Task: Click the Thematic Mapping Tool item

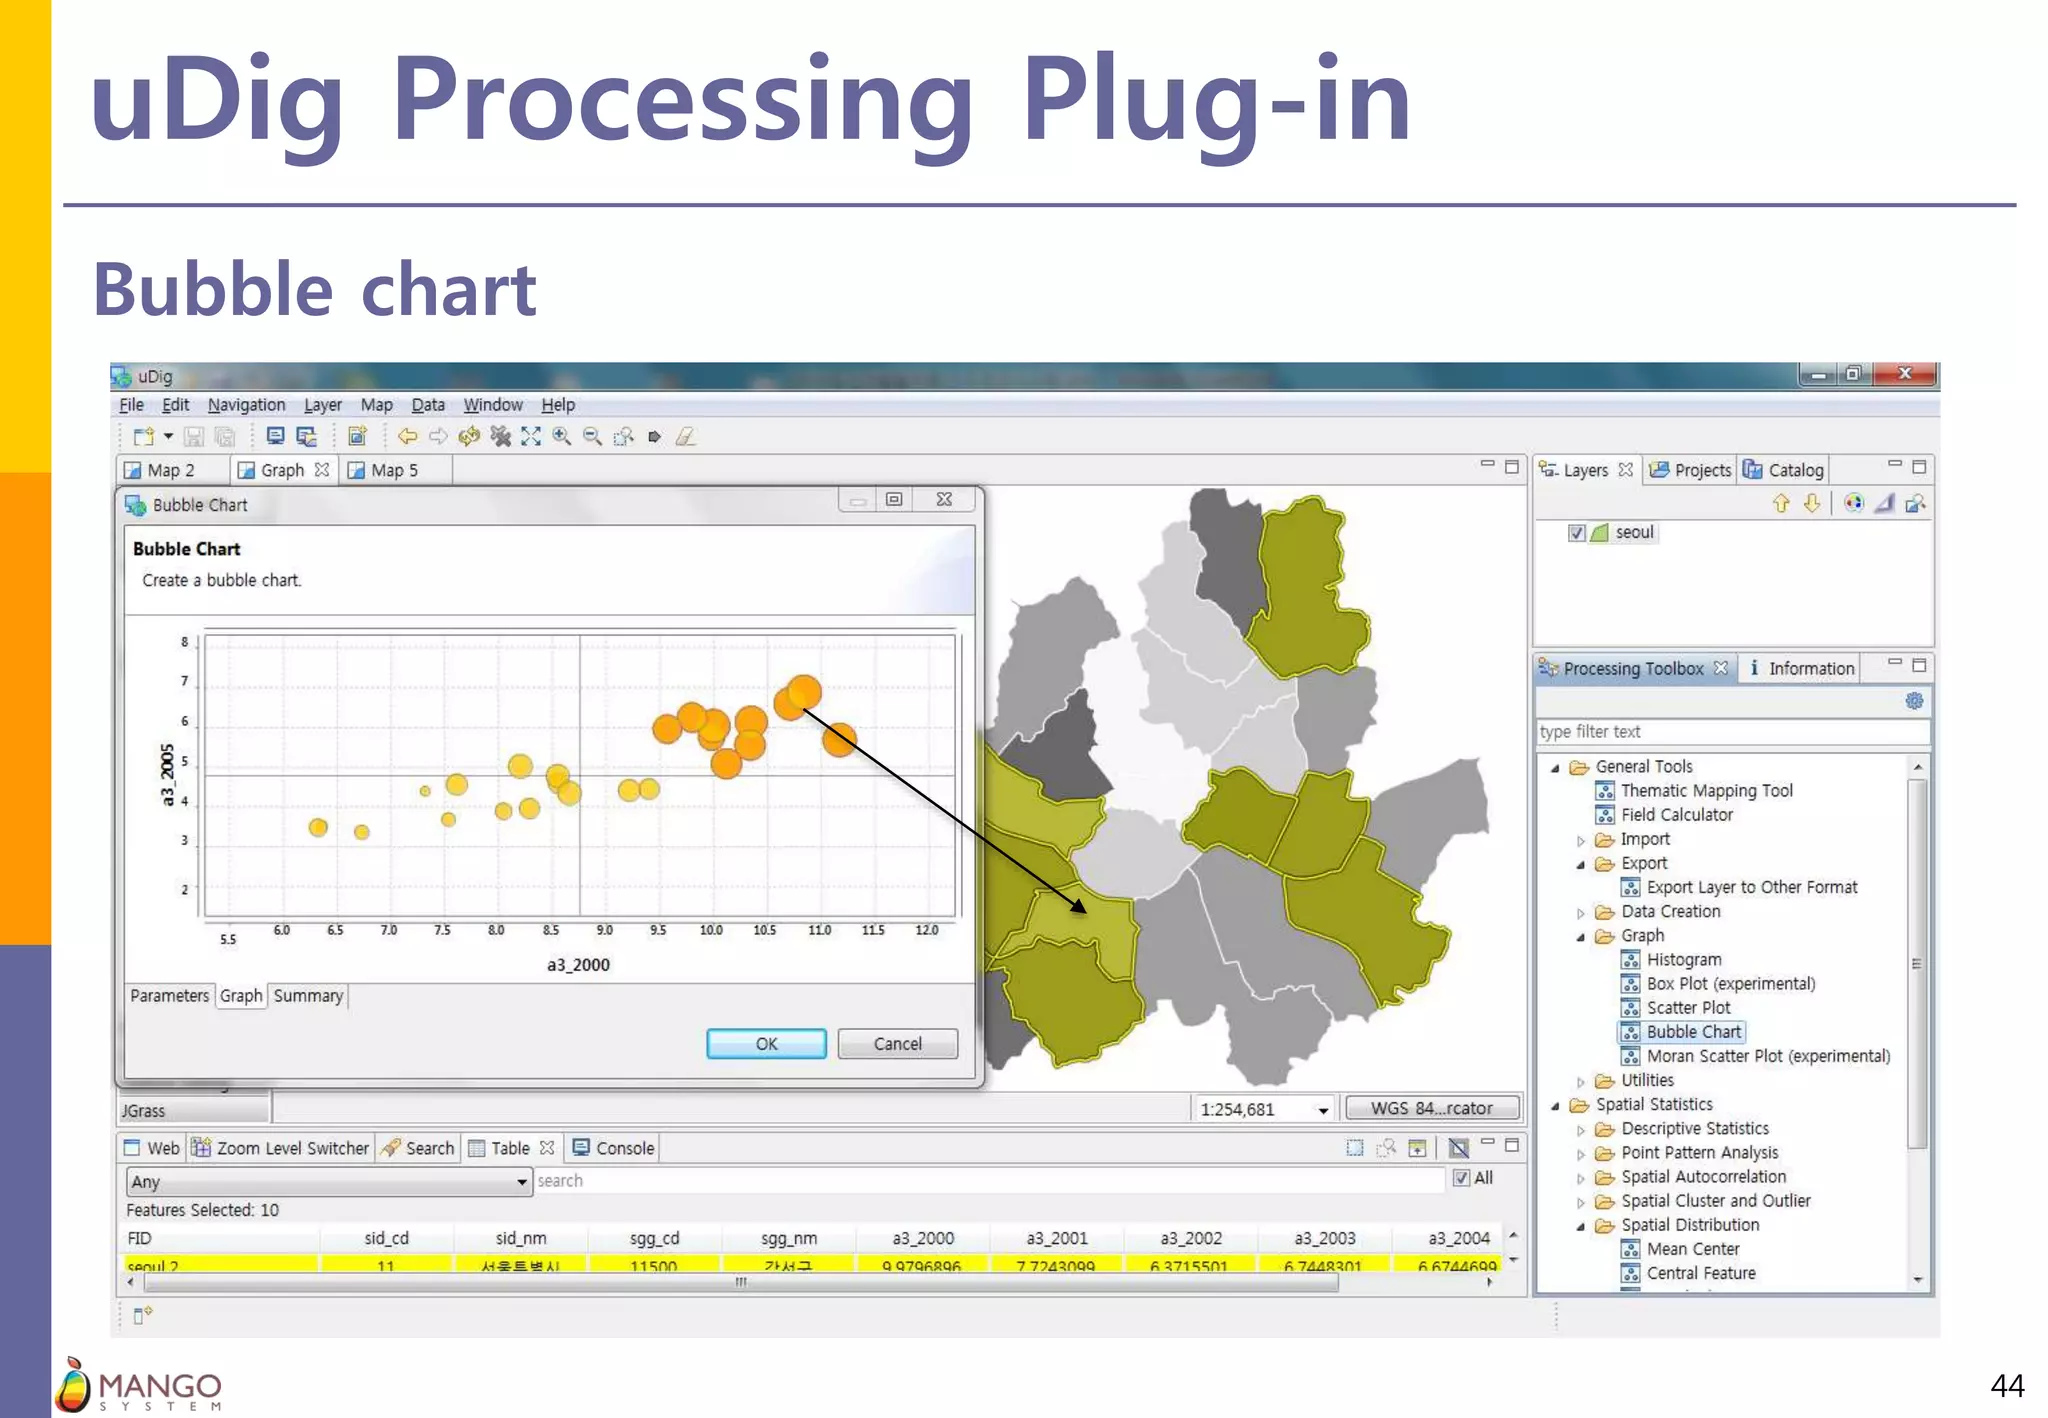Action: point(1706,791)
